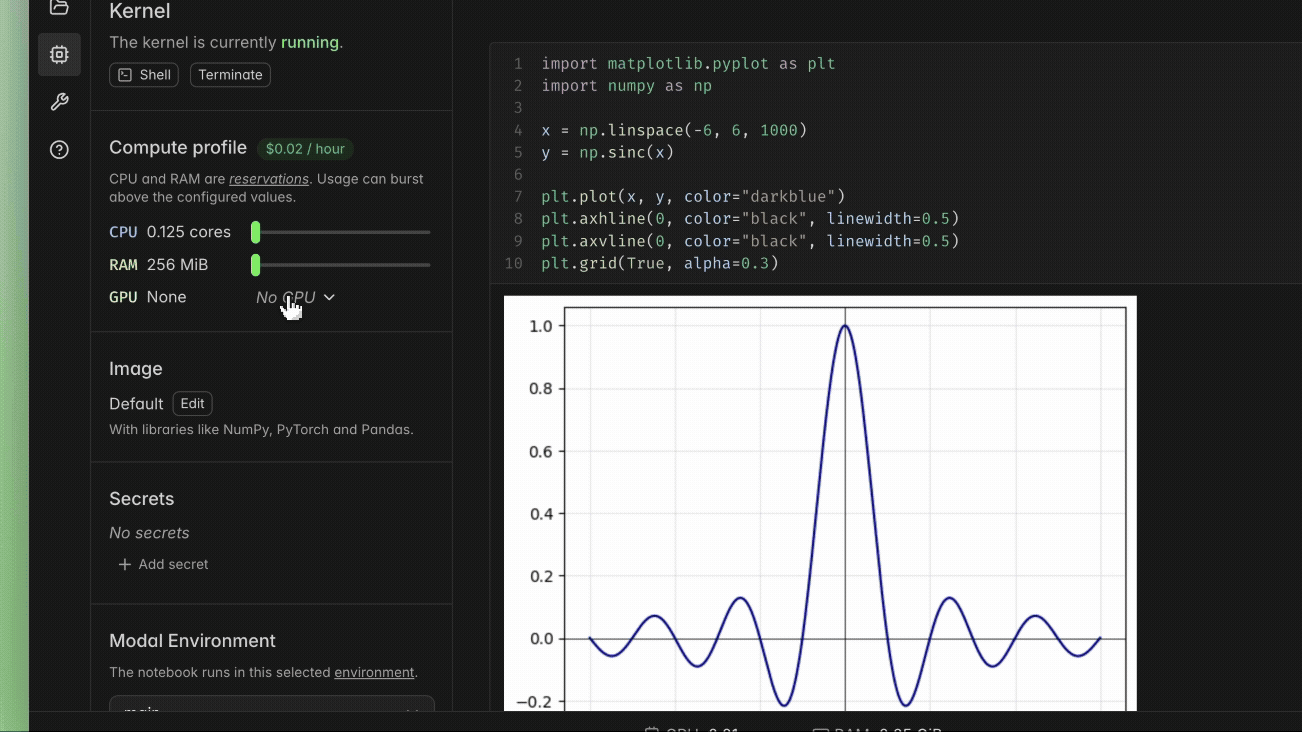Click the np.linspace code line

[674, 130]
